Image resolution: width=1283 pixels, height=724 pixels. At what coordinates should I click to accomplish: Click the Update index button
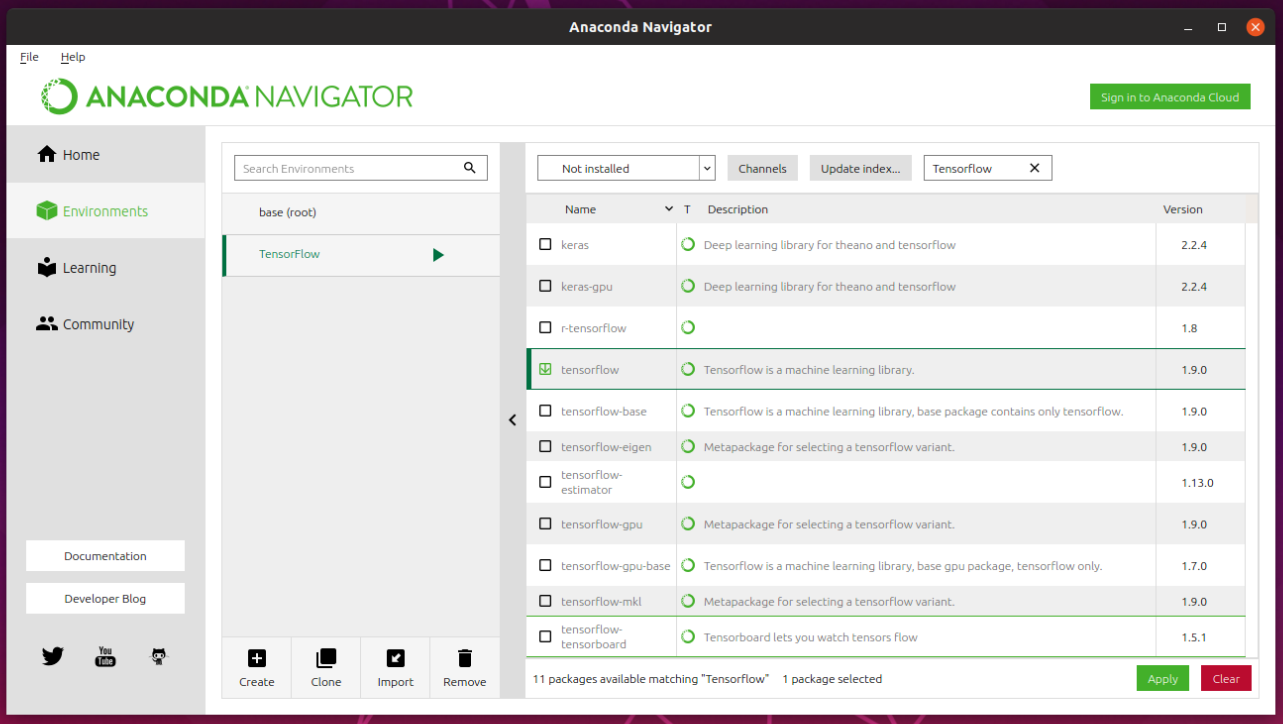(x=860, y=168)
